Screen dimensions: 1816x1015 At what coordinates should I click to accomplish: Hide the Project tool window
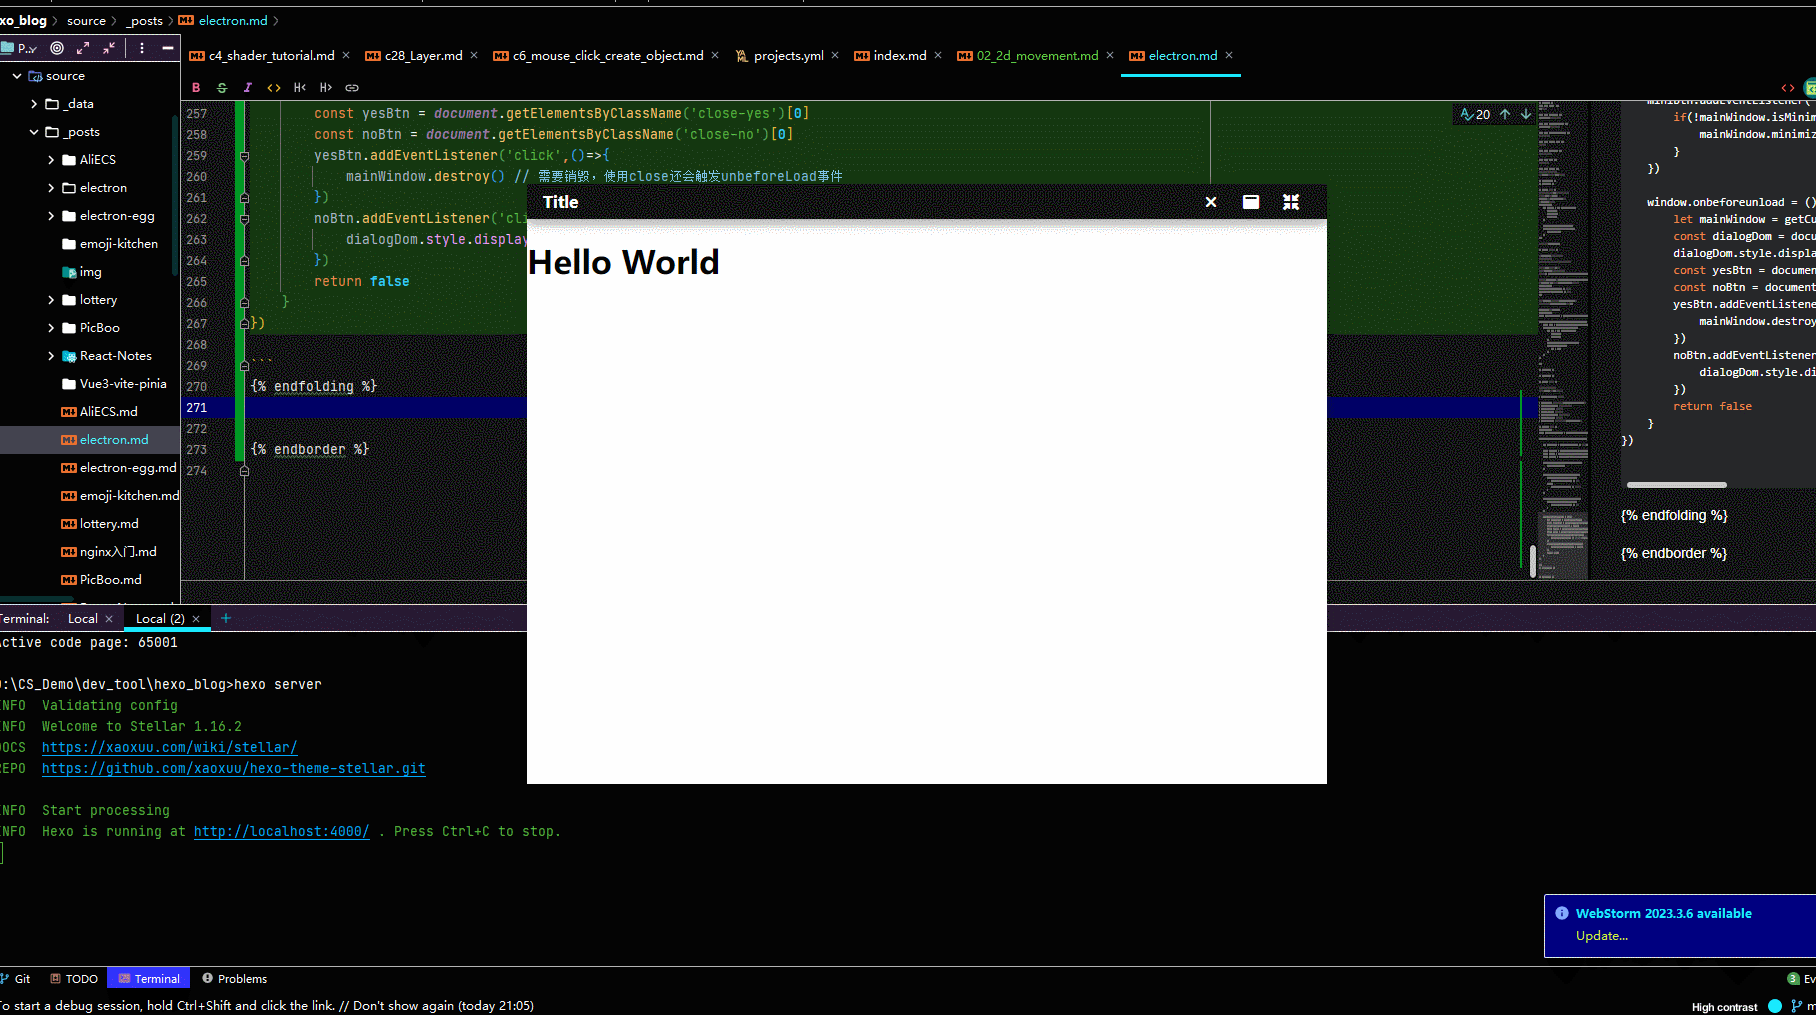(x=168, y=48)
